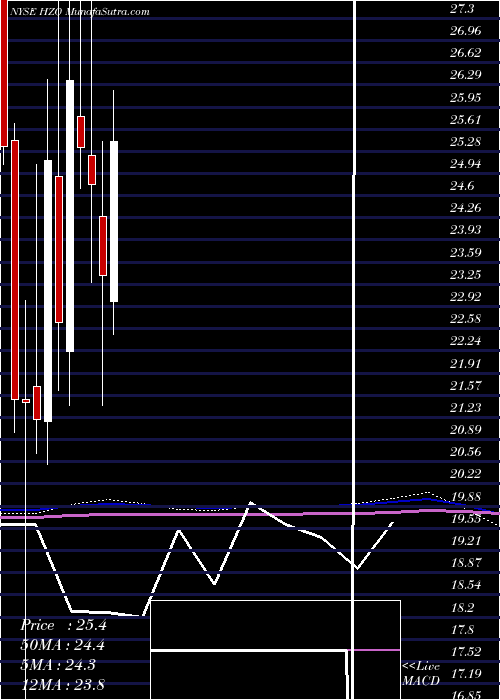The height and width of the screenshot is (700, 500).
Task: Click the 17.52 price level label
Action: click(466, 651)
